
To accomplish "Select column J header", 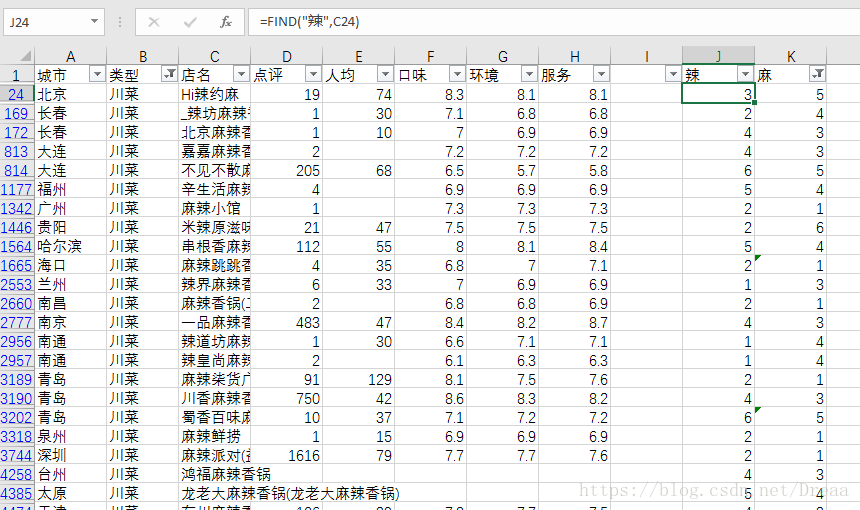I will point(718,56).
